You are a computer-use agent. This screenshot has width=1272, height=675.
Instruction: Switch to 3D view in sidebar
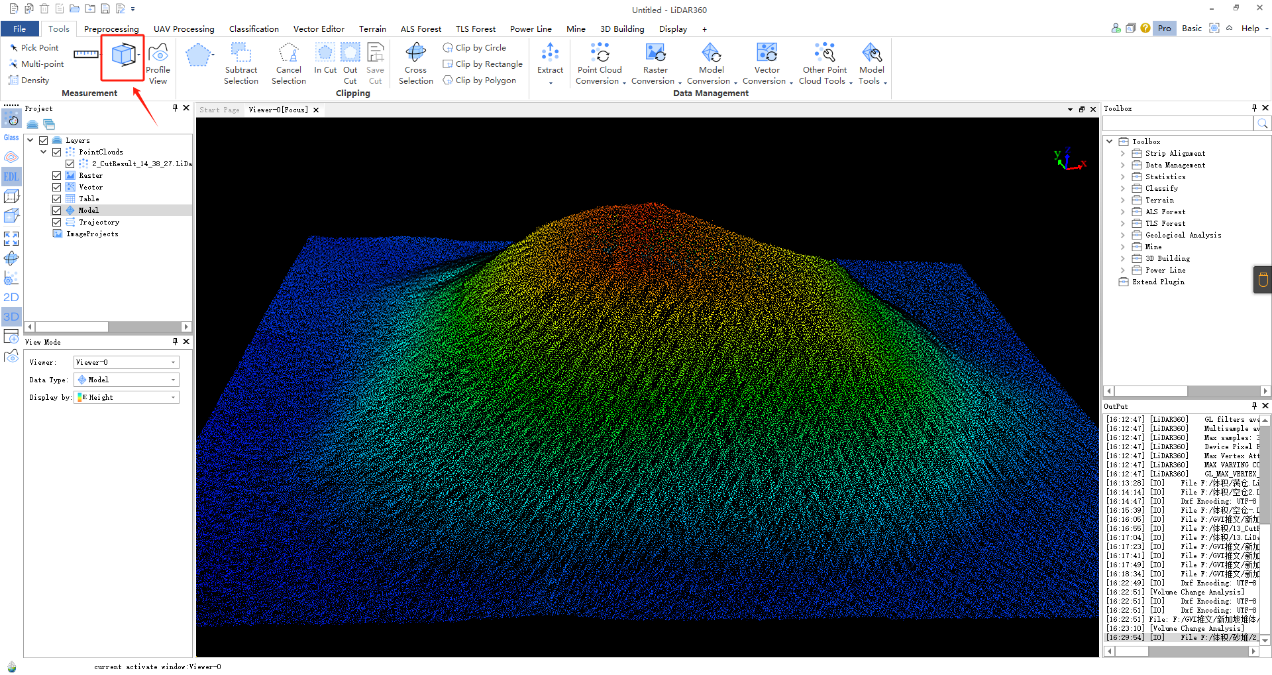click(11, 316)
